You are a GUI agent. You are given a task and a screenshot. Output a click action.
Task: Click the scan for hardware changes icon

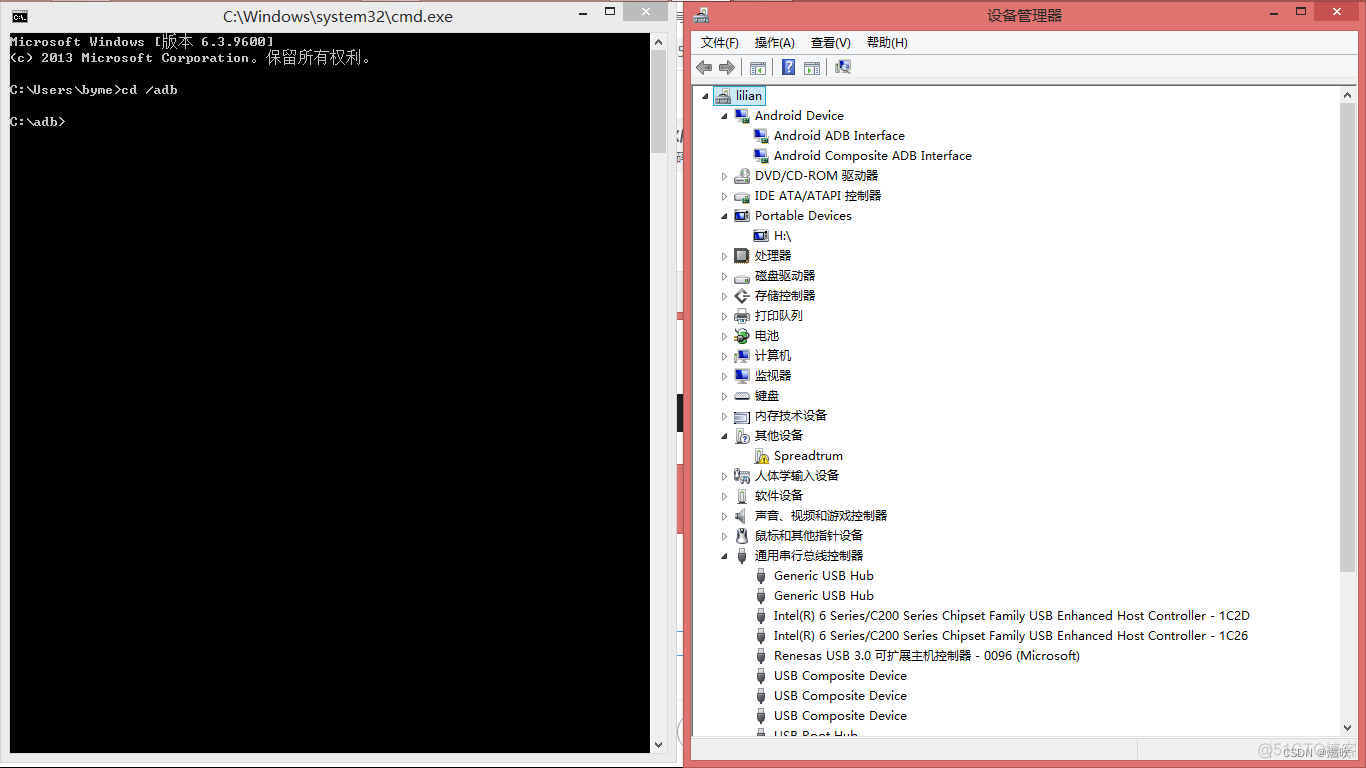pyautogui.click(x=843, y=67)
